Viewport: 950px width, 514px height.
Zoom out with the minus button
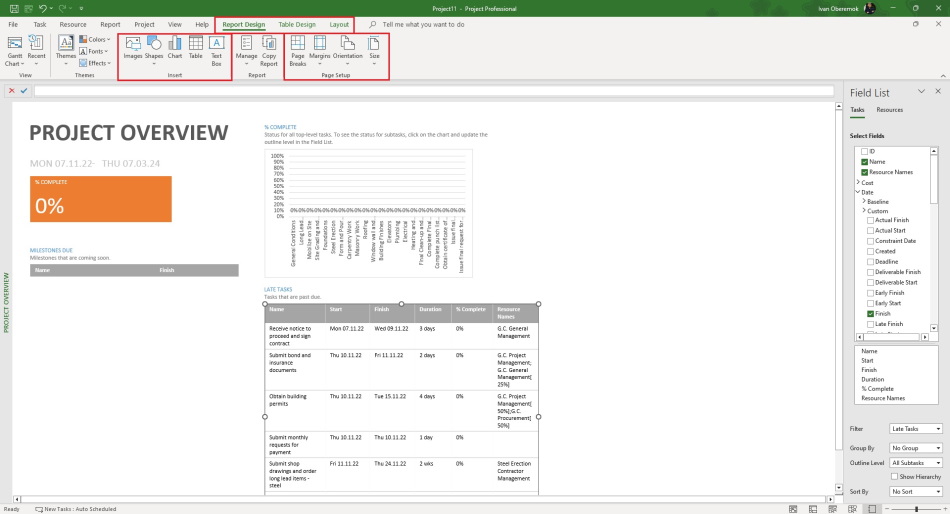887,509
